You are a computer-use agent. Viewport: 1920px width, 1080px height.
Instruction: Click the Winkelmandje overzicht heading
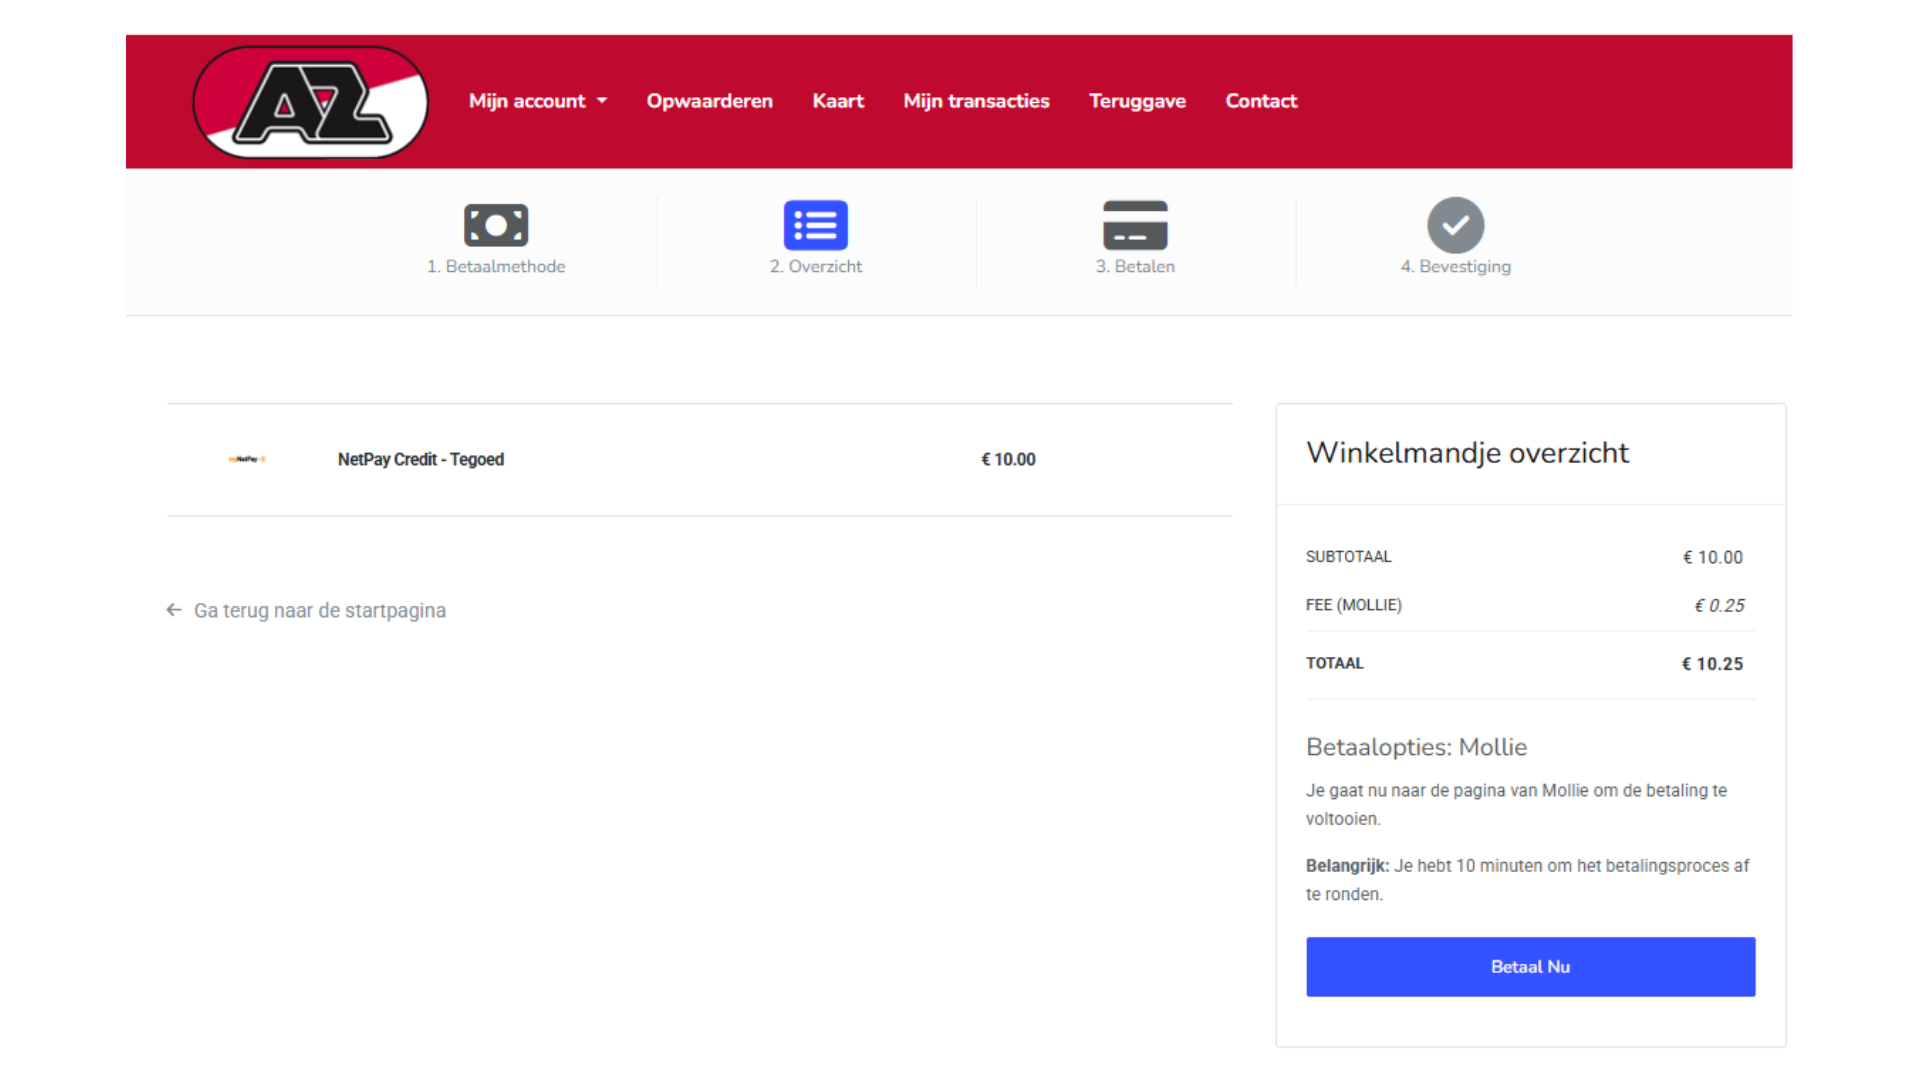point(1467,453)
